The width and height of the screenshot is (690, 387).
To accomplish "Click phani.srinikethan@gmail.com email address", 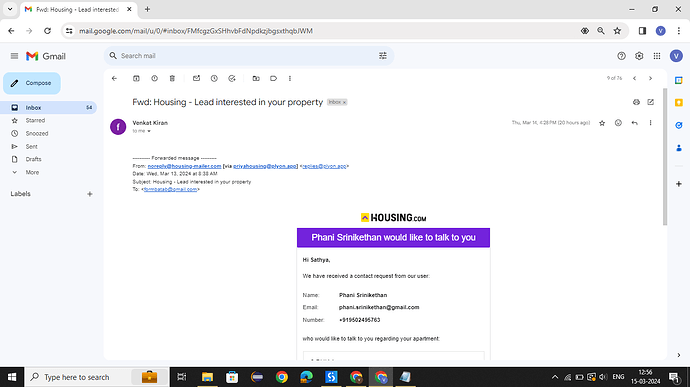I will (379, 307).
